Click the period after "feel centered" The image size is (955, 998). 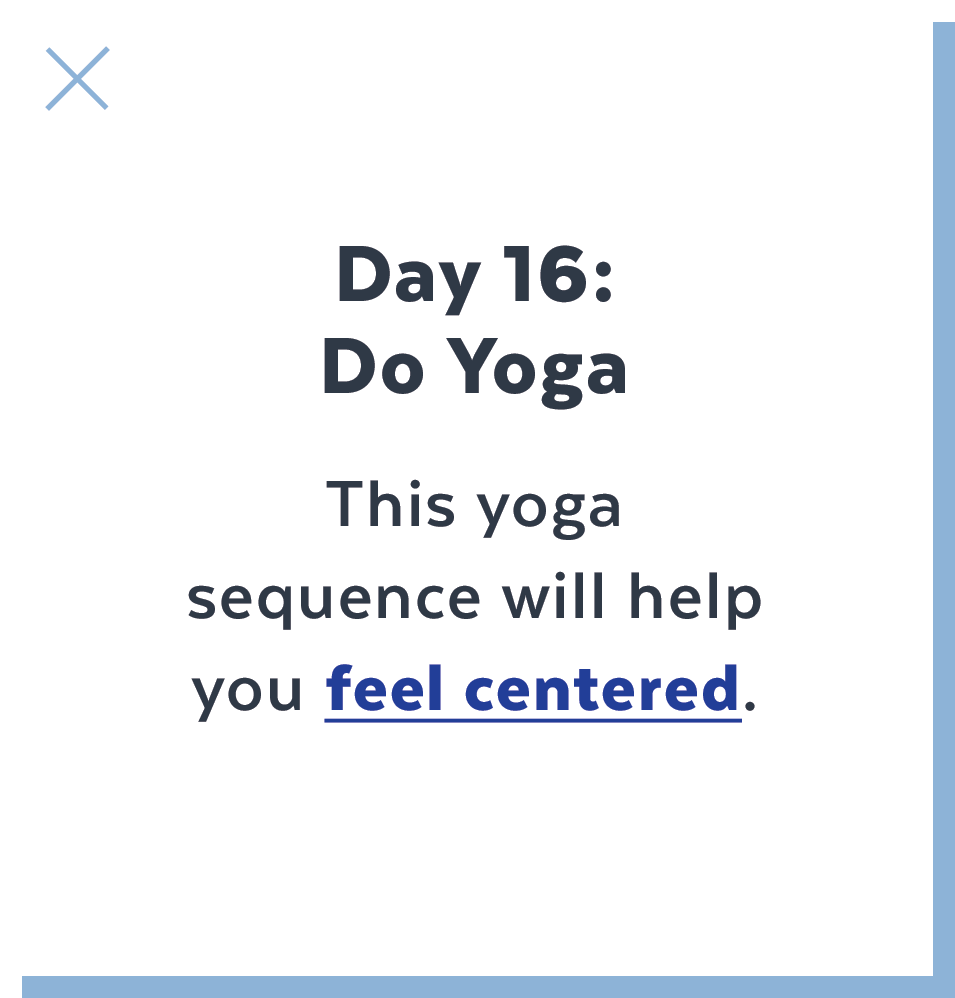pos(750,705)
